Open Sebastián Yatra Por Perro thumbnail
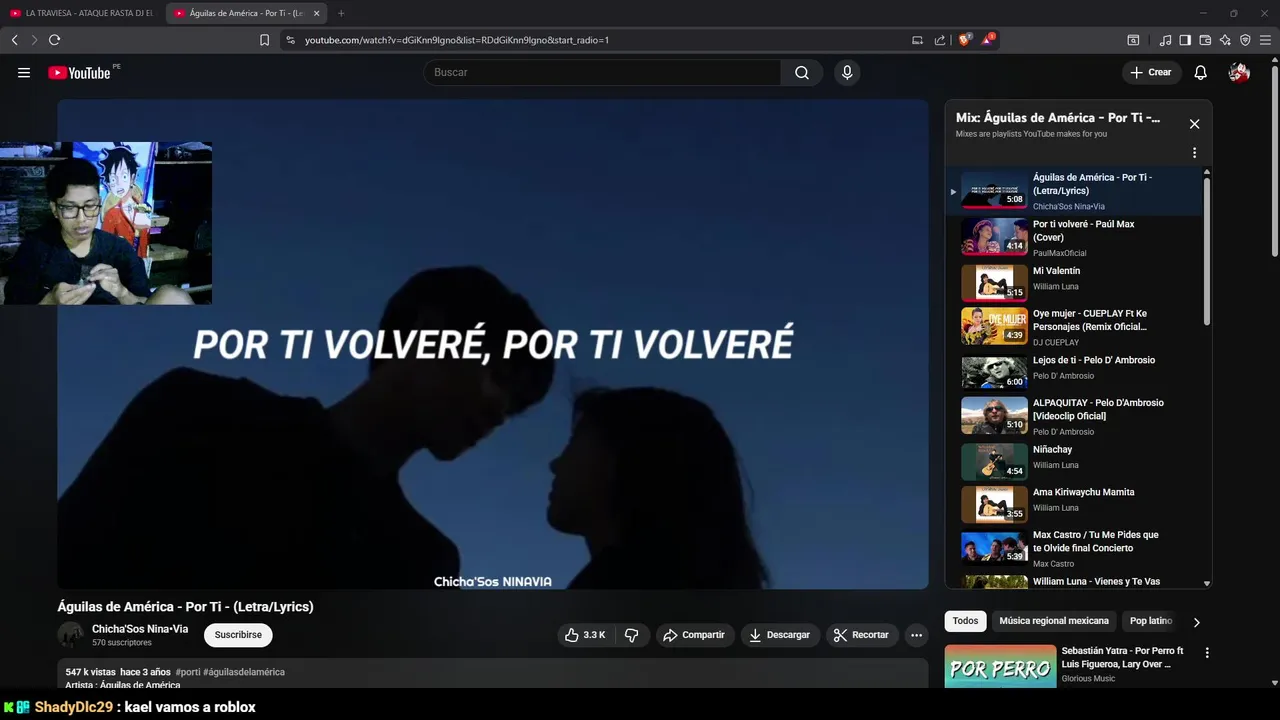 pos(1000,666)
